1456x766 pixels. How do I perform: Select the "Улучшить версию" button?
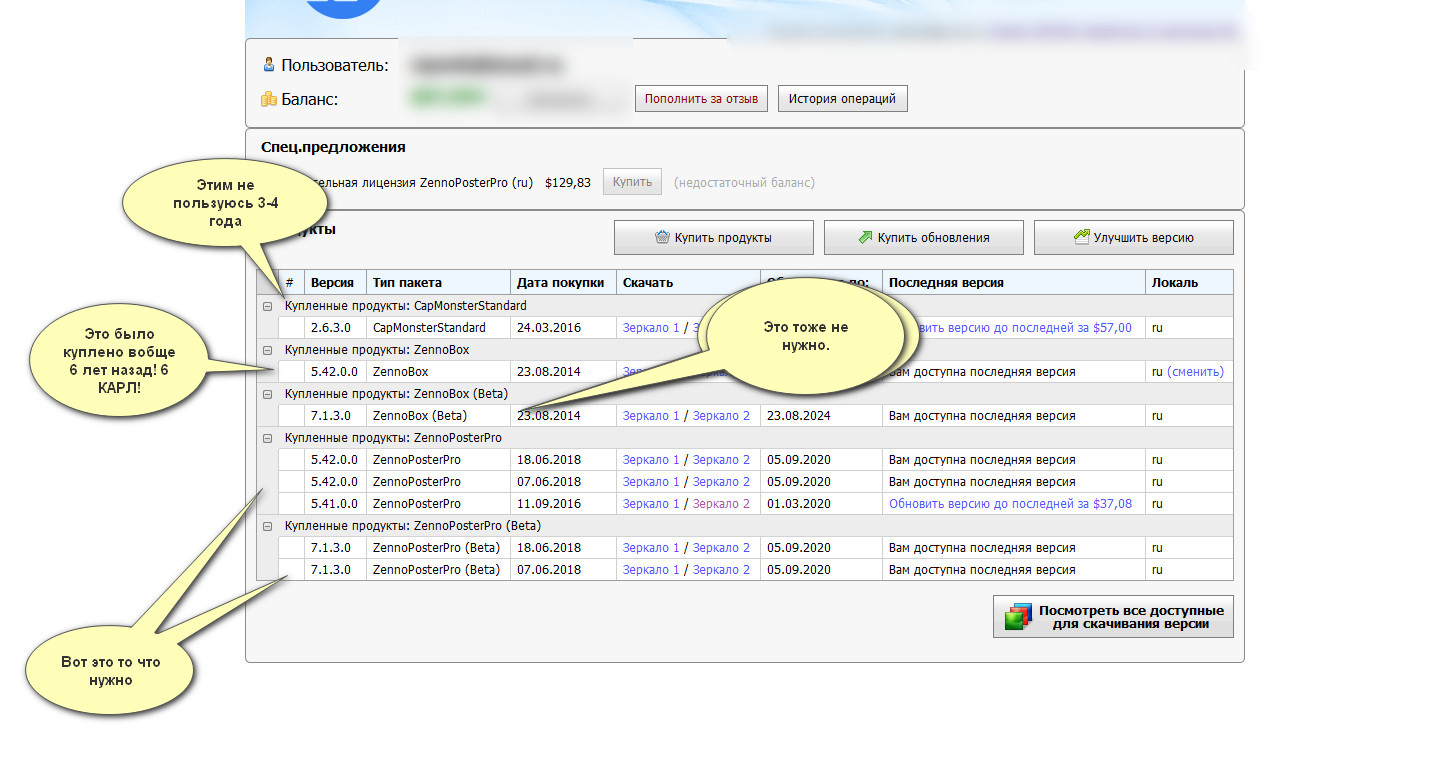pyautogui.click(x=1134, y=238)
